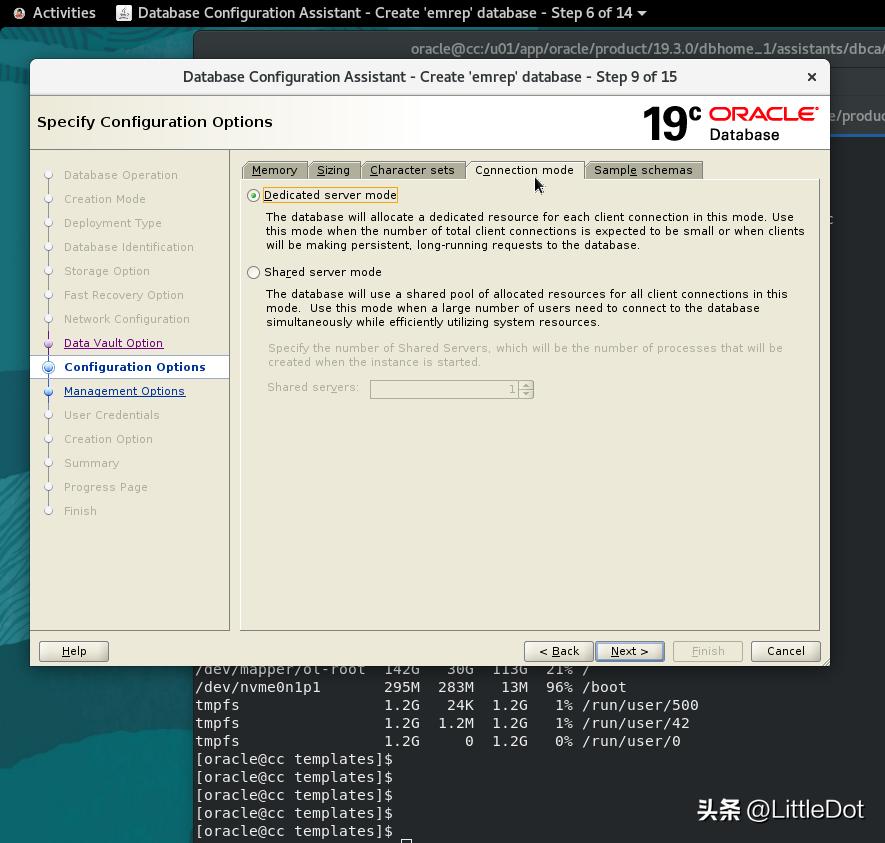
Task: Click the Management Options step bullet icon
Action: click(x=49, y=392)
